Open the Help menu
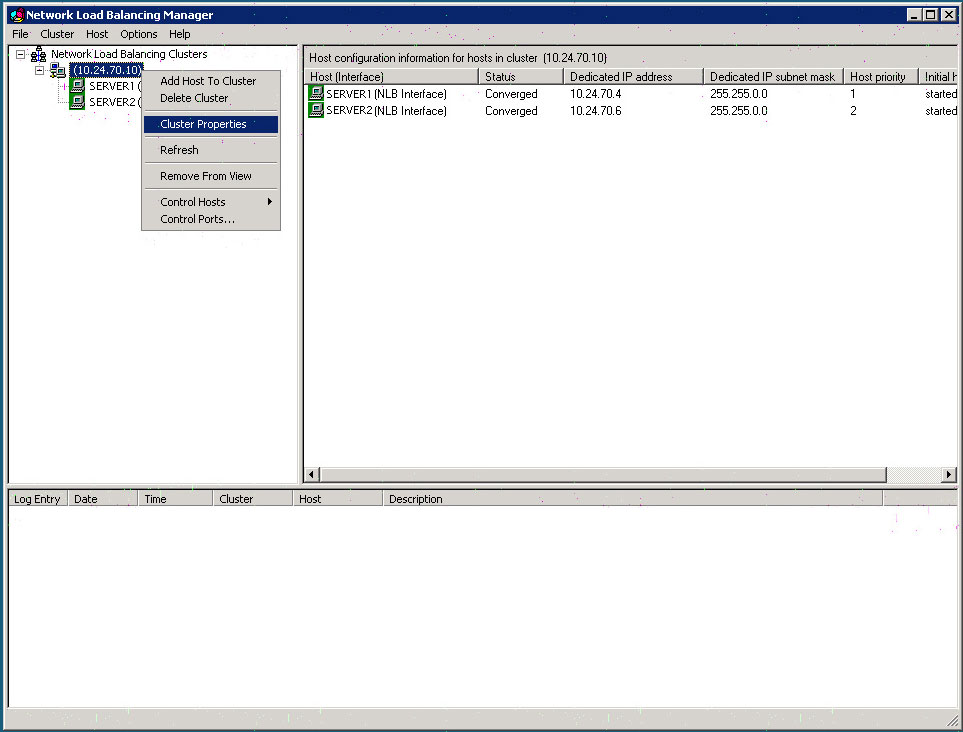This screenshot has height=732, width=963. click(179, 34)
